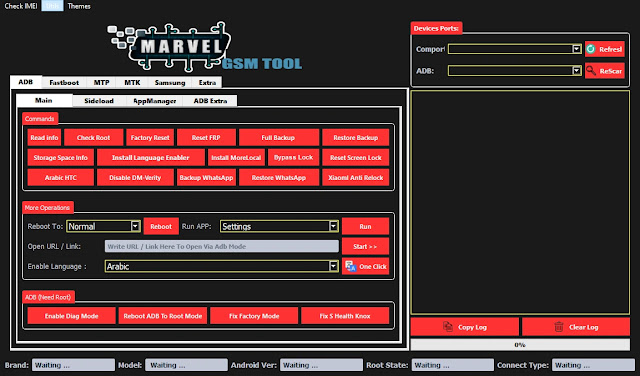The width and height of the screenshot is (640, 376).
Task: Click the Start >> button
Action: (x=365, y=247)
